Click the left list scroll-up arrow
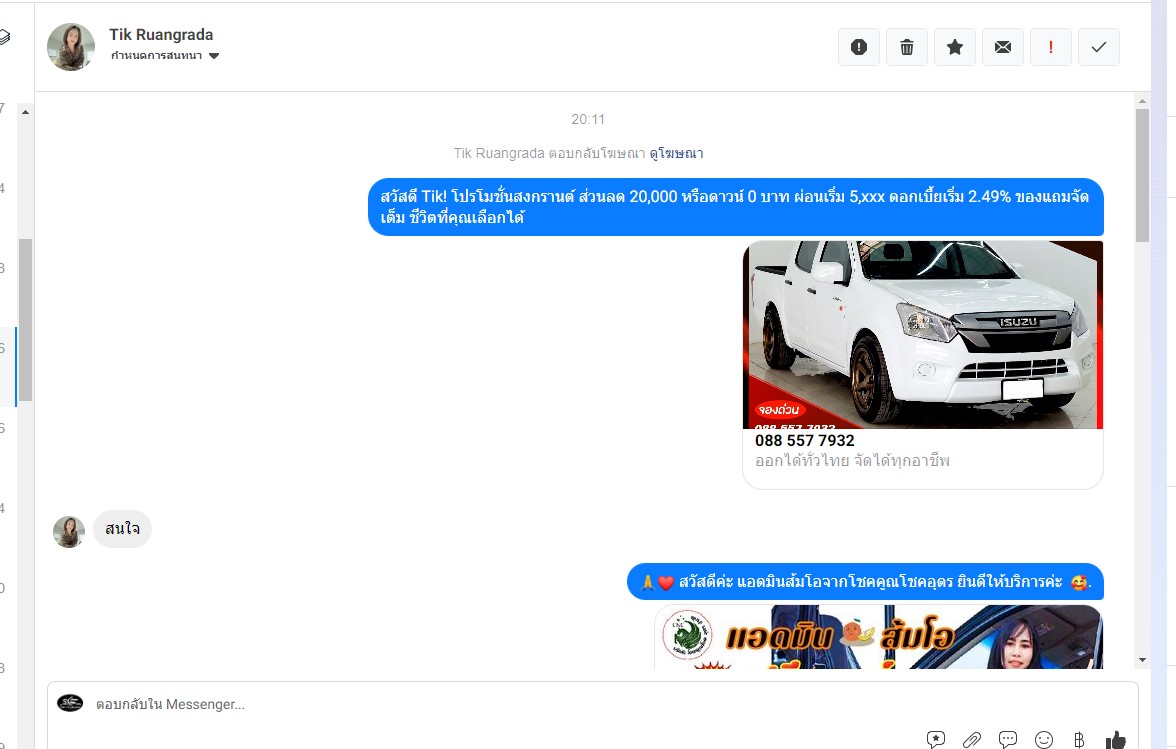Viewport: 1176px width, 749px height. tap(25, 111)
